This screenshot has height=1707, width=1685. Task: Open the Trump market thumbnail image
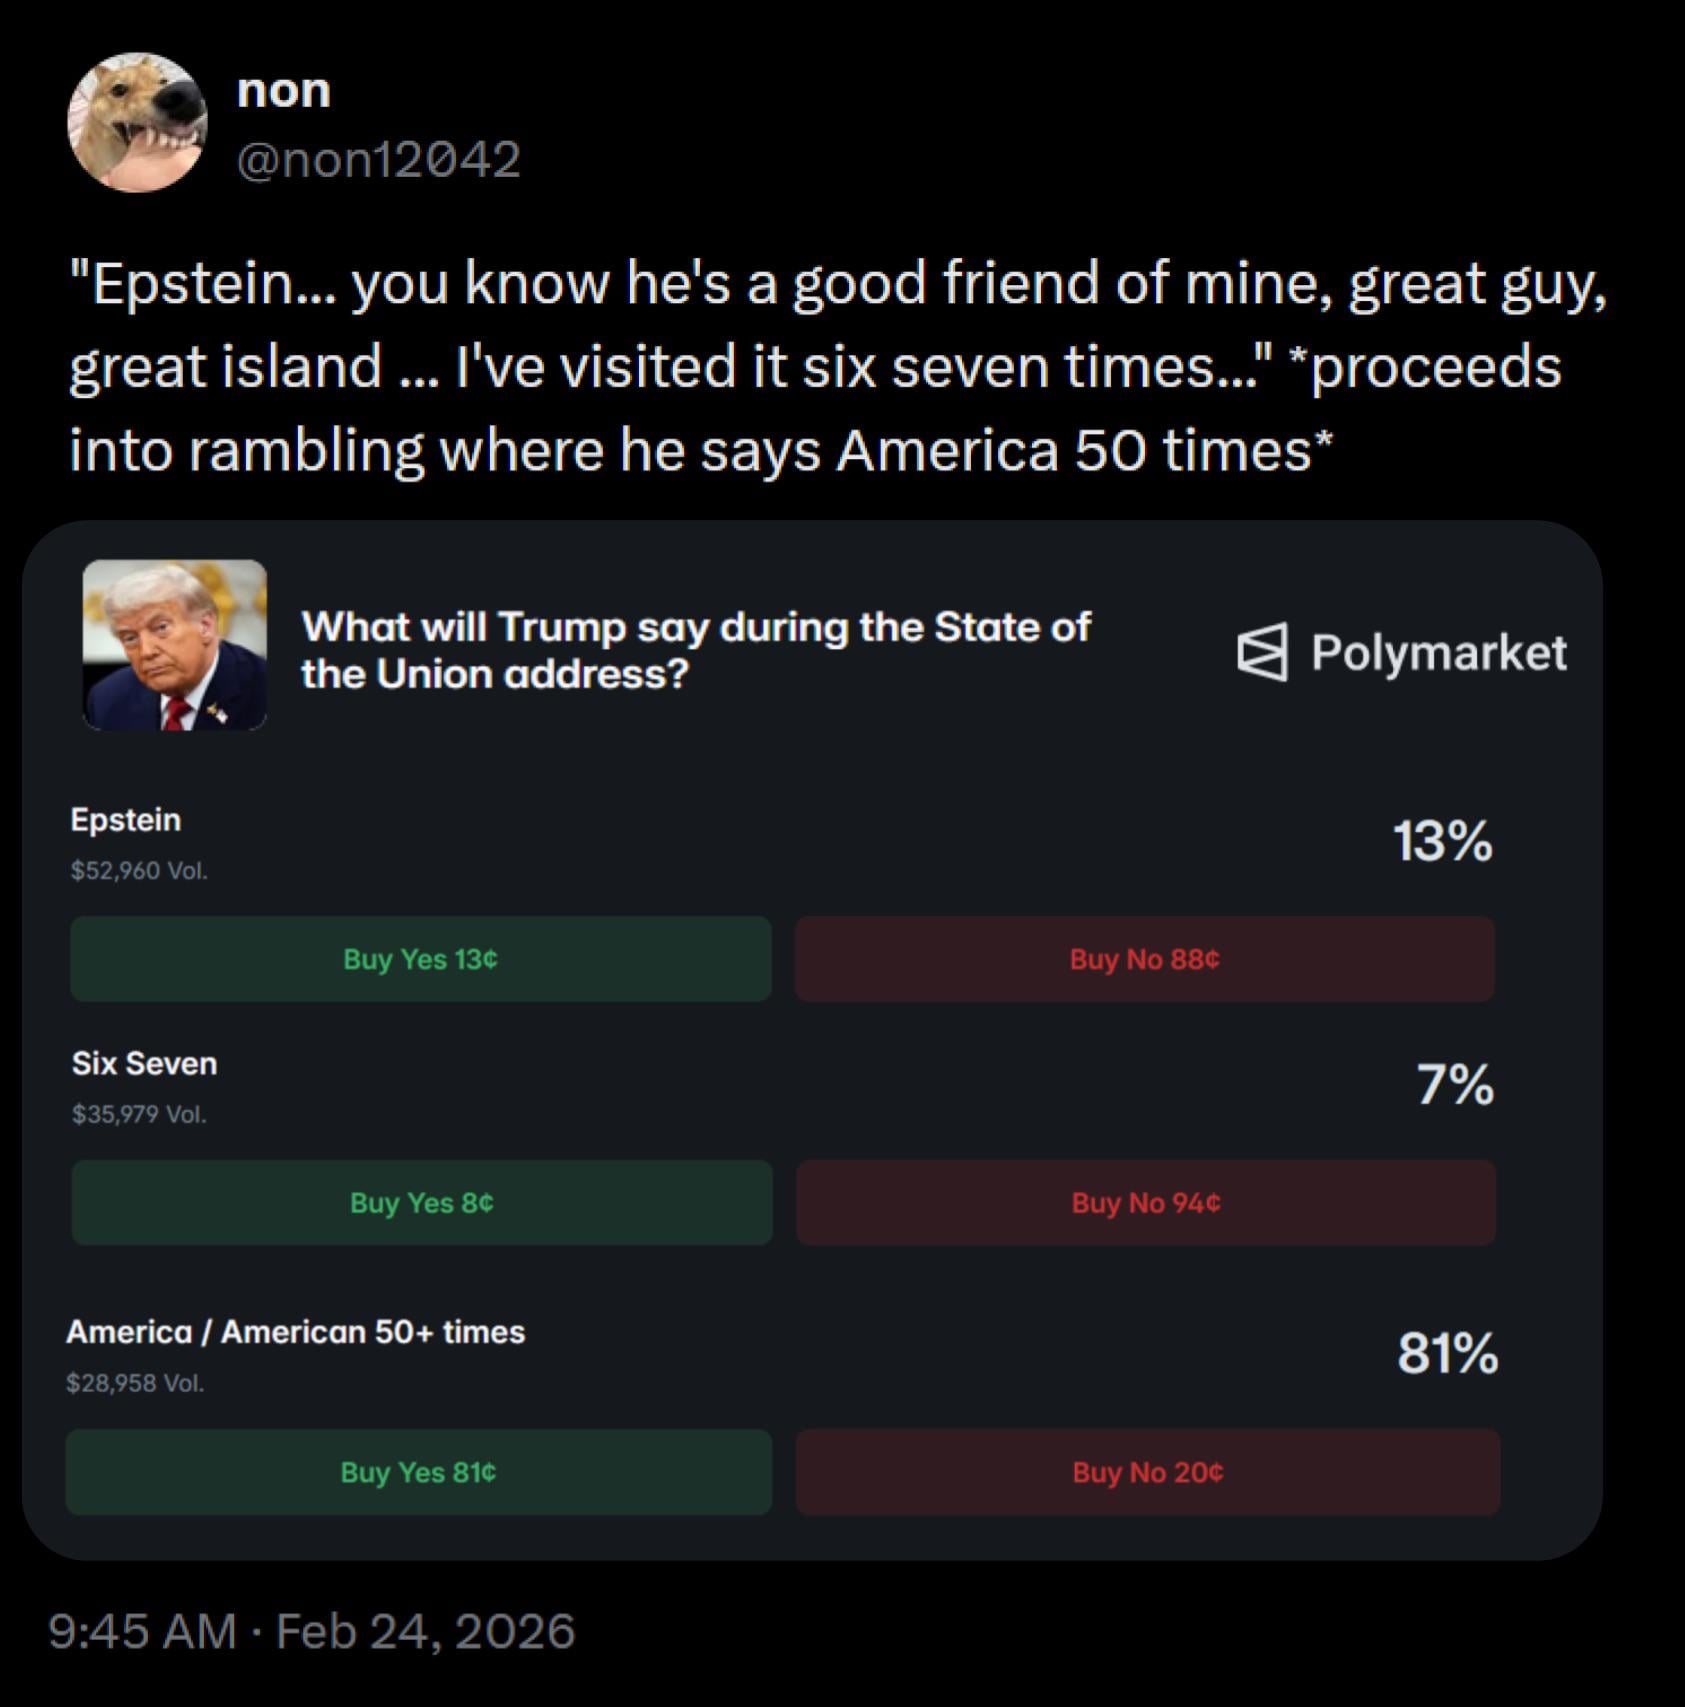click(x=175, y=645)
